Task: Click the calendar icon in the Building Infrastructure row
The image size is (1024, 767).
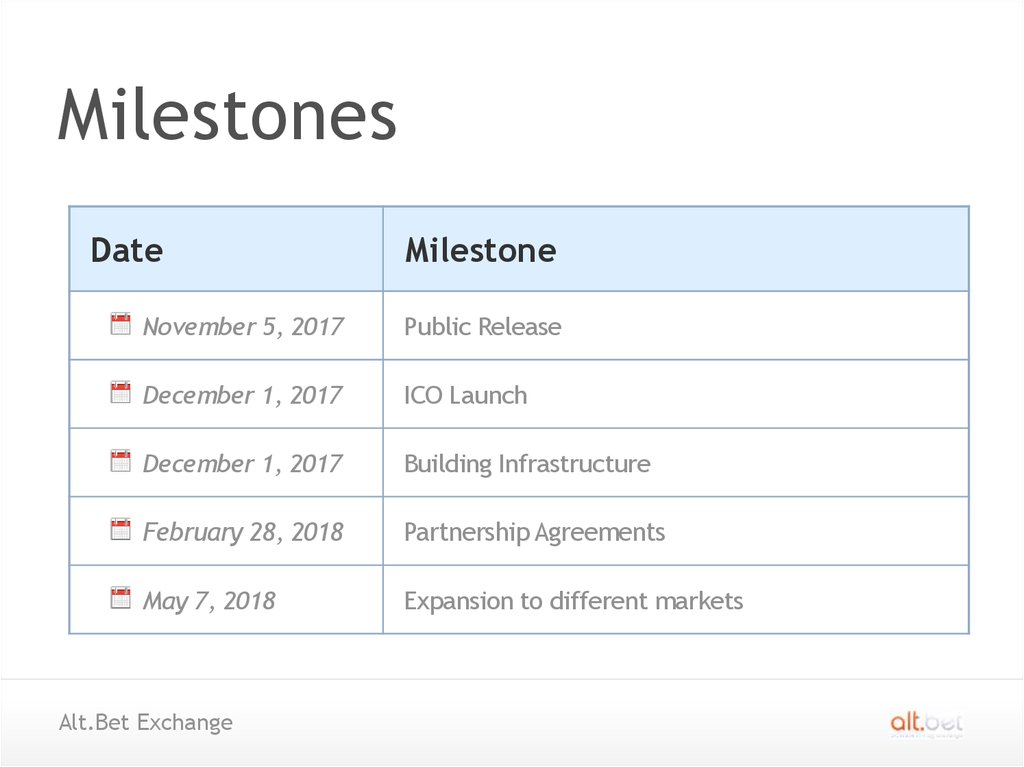Action: [121, 461]
